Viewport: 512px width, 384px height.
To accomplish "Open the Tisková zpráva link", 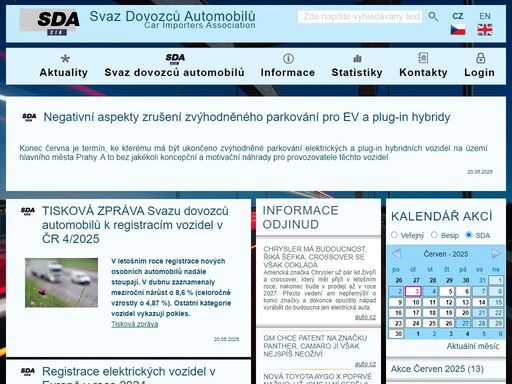I will click(x=135, y=324).
